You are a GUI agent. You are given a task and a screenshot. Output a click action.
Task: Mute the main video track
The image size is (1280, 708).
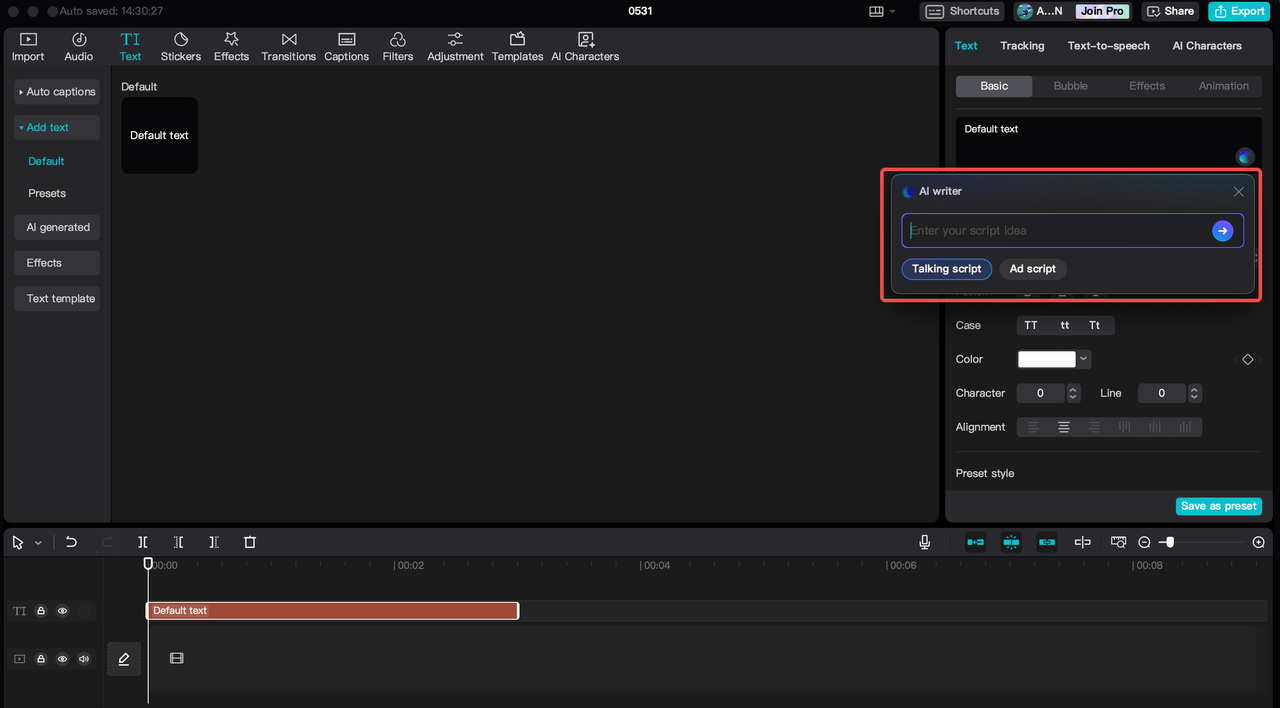click(84, 659)
